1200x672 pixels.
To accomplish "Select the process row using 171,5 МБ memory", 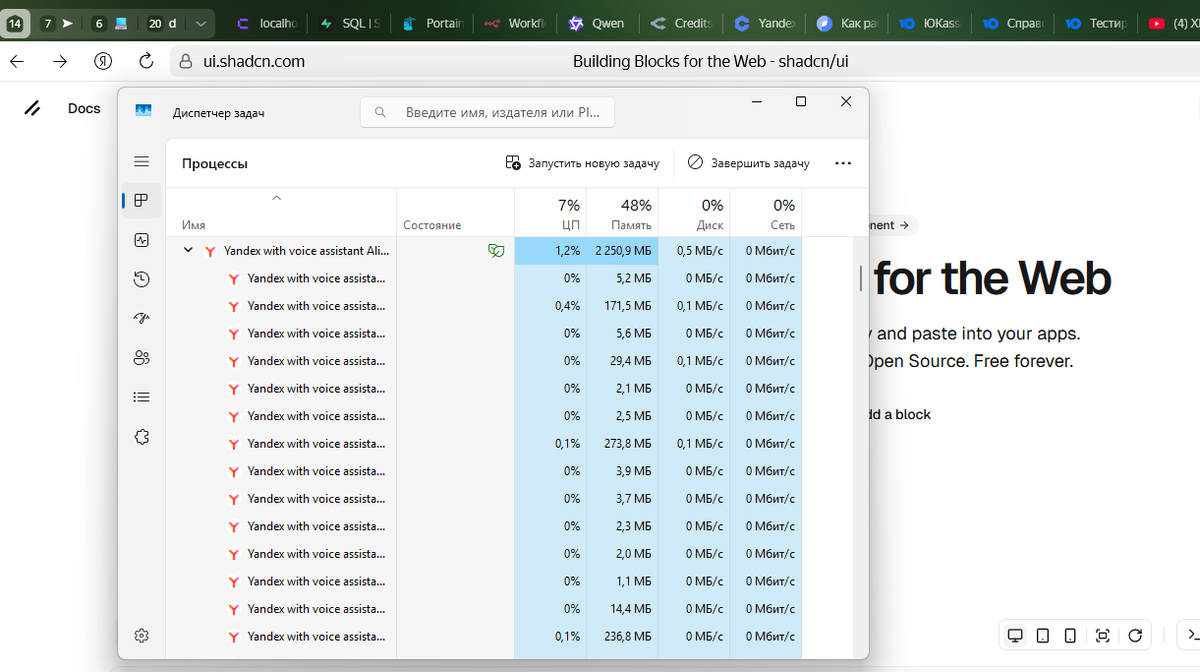I will point(483,306).
